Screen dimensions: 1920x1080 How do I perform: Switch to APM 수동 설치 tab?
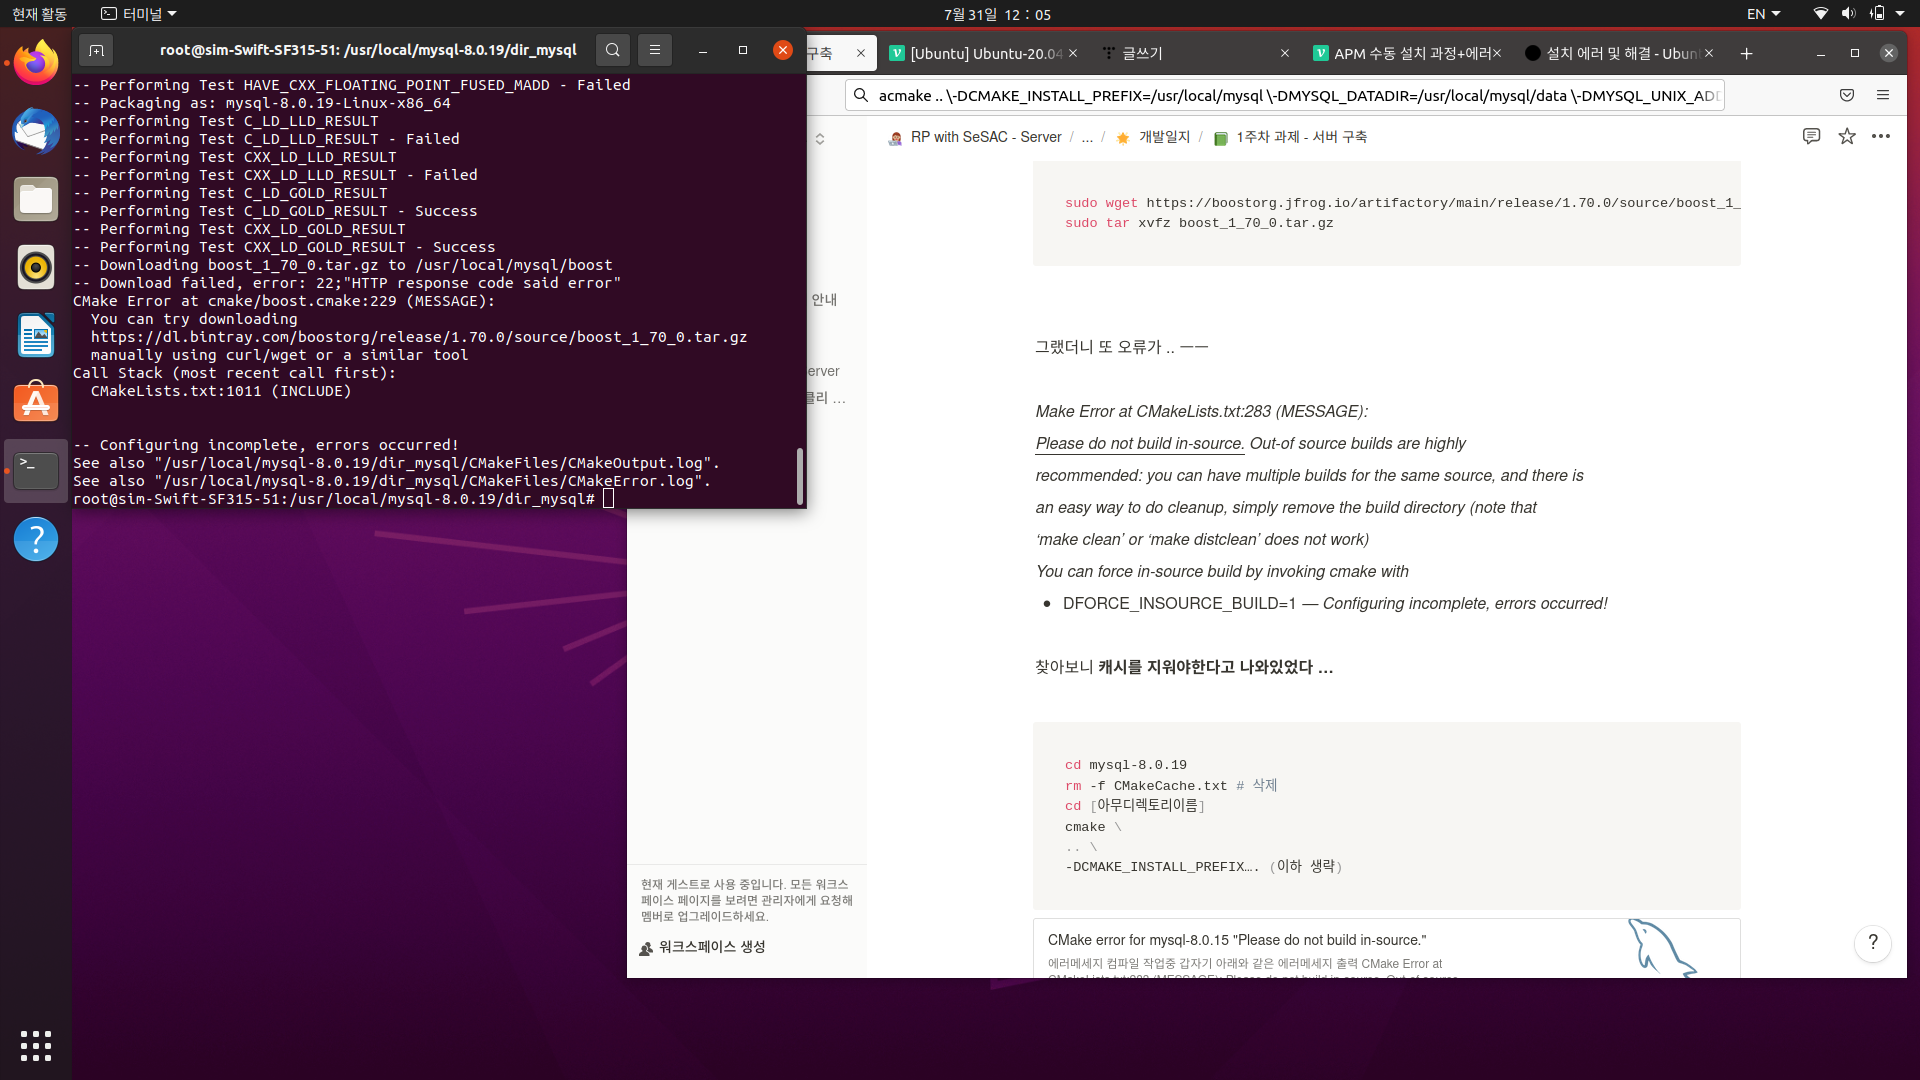1410,54
